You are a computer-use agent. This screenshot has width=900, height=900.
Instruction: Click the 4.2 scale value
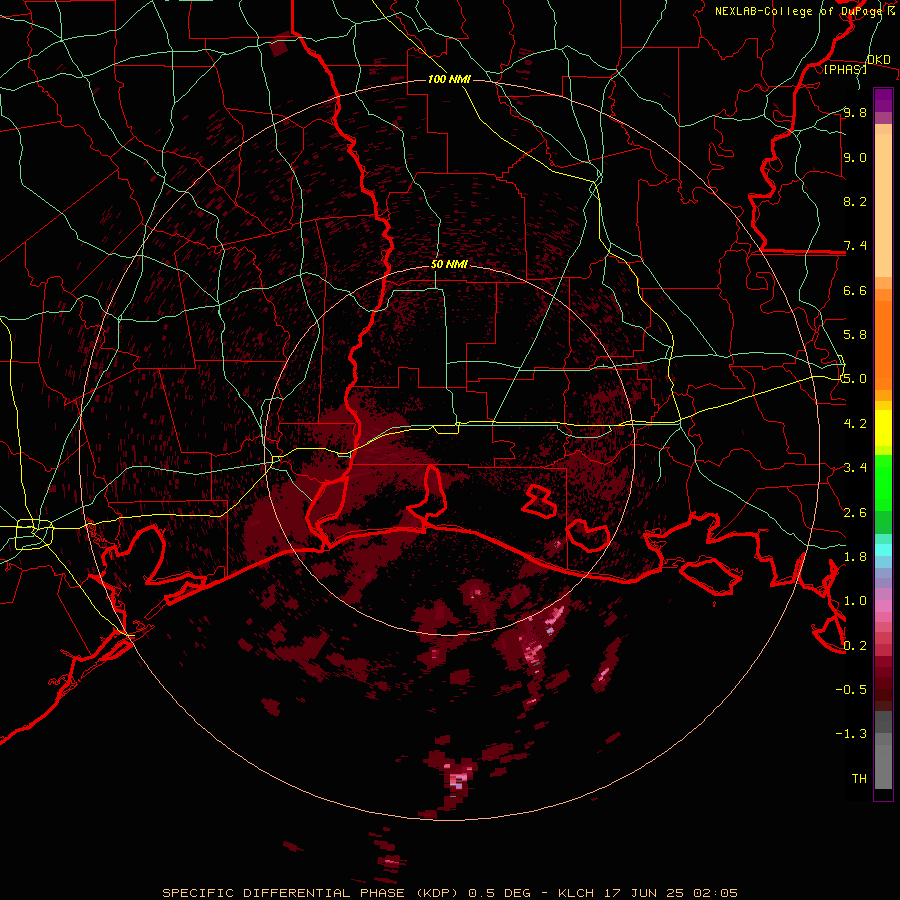[855, 424]
